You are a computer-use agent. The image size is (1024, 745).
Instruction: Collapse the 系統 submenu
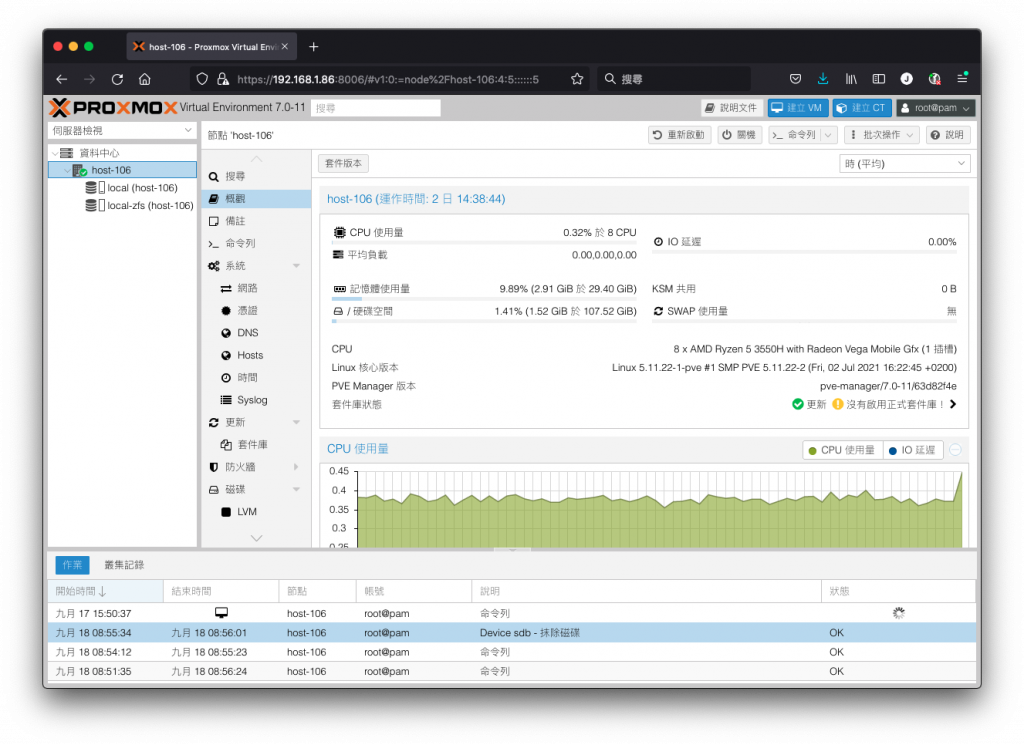(x=296, y=266)
